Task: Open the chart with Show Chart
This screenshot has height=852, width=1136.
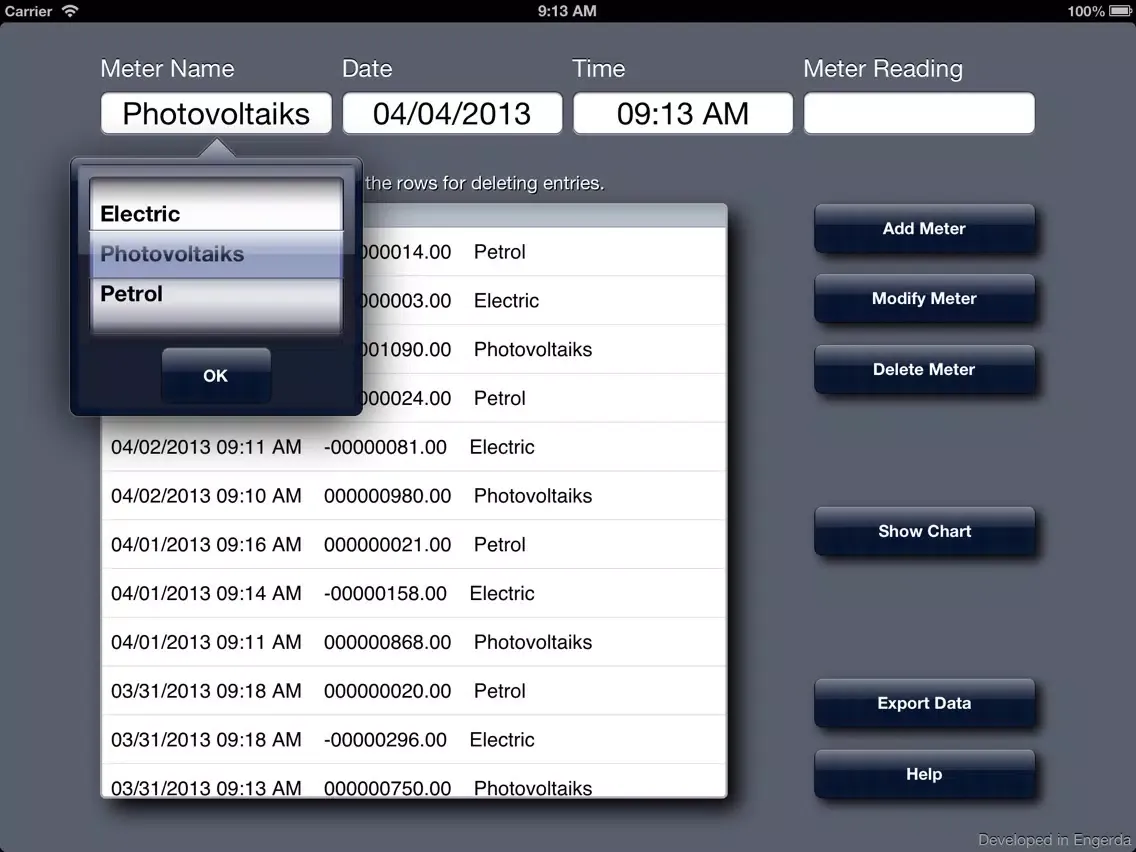Action: [x=924, y=531]
